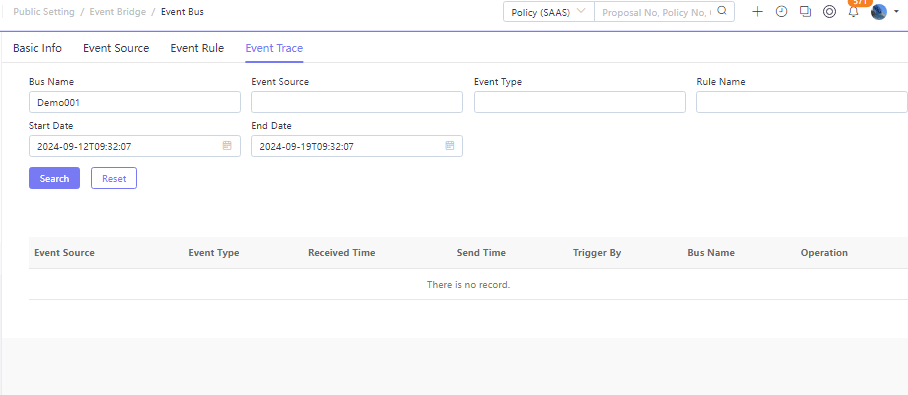This screenshot has height=395, width=908.
Task: Switch to the Basic Info tab
Action: (x=37, y=48)
